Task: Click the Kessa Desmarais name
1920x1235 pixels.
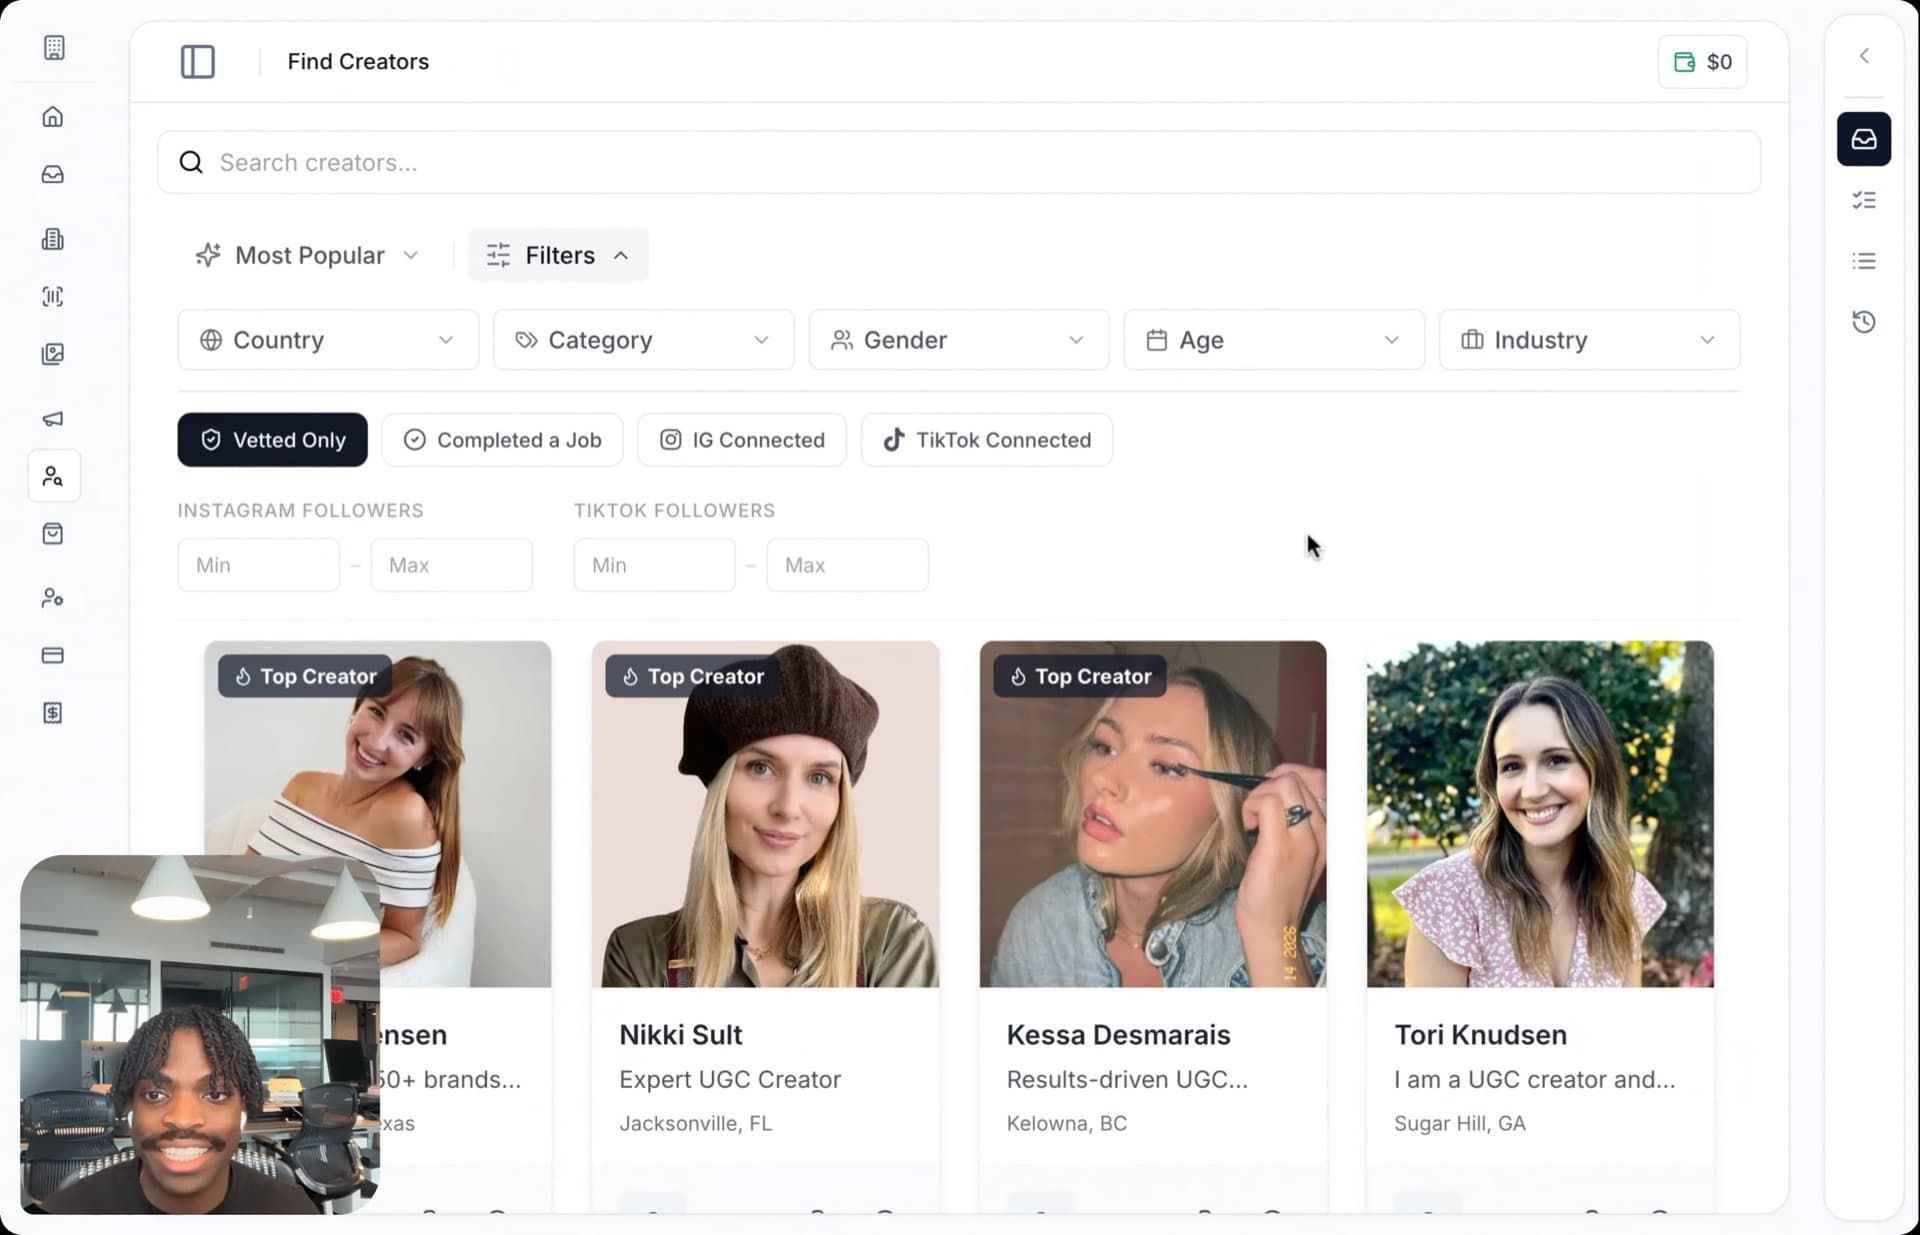Action: click(1118, 1035)
